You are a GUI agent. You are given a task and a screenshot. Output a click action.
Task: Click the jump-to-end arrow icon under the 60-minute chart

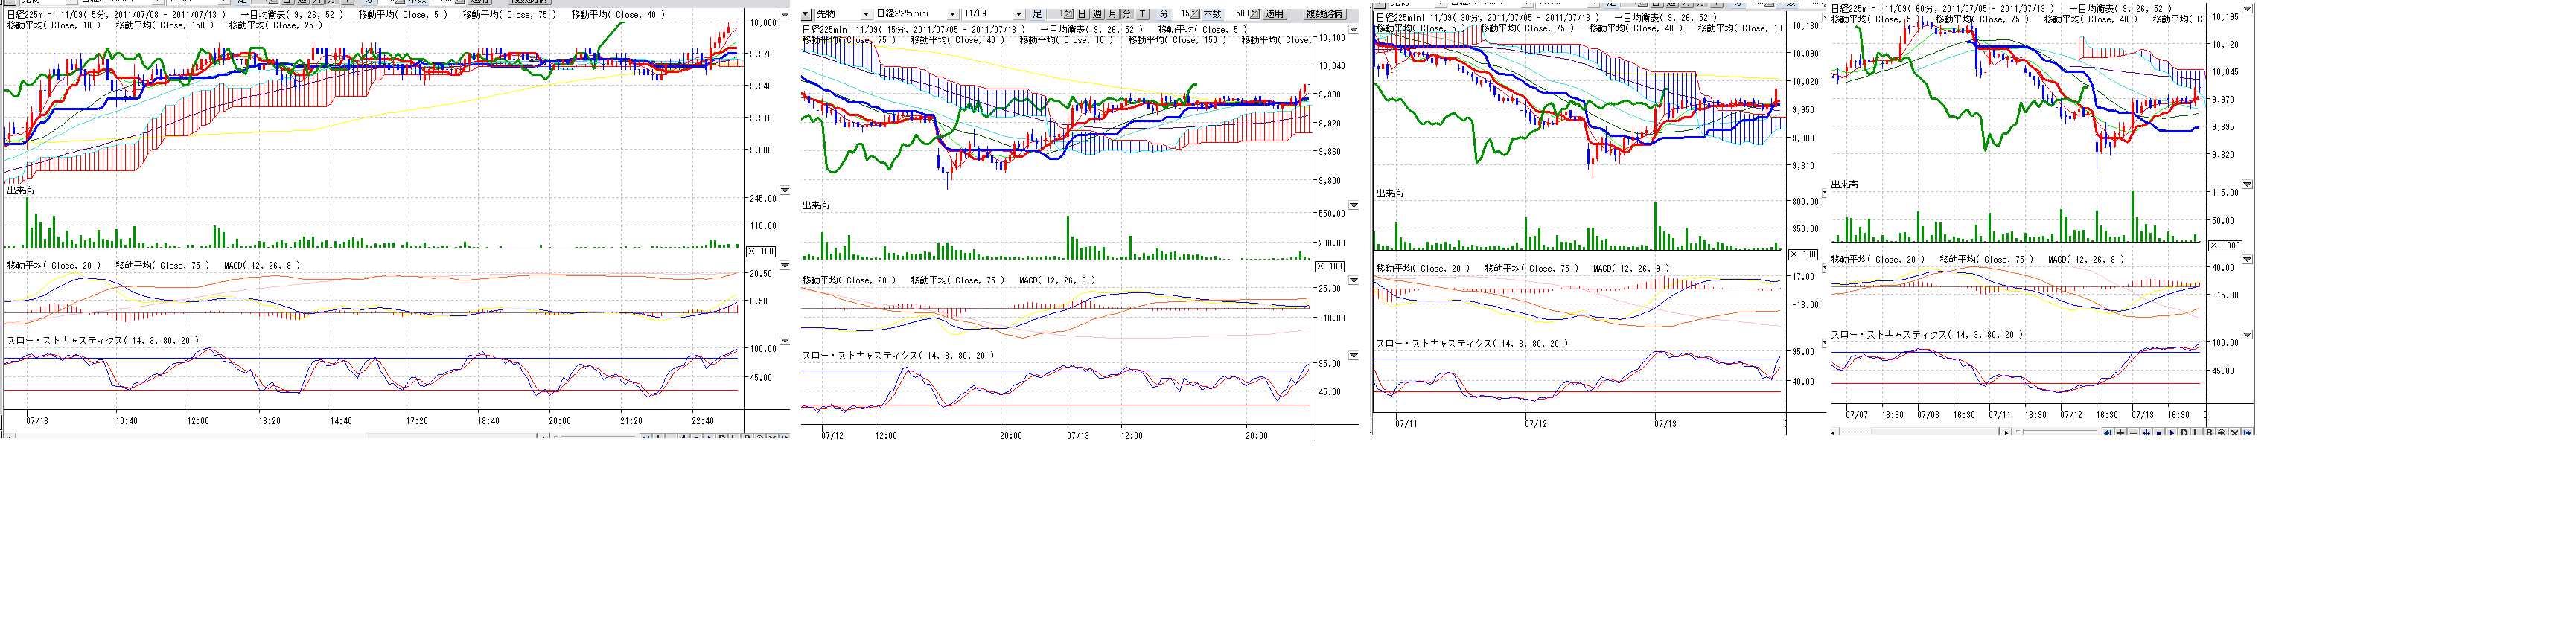(2247, 433)
